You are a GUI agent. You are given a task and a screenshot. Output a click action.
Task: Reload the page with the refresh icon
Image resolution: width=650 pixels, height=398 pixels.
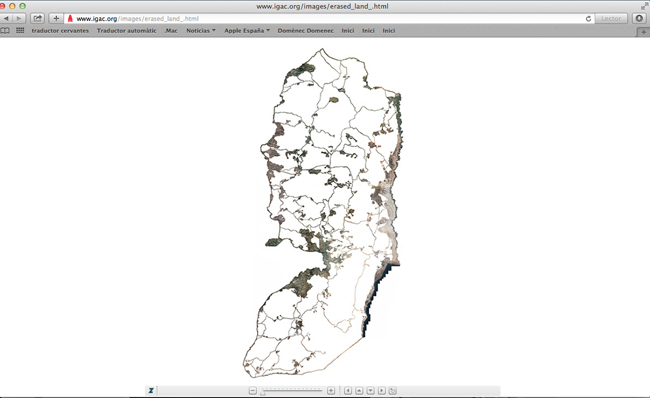pyautogui.click(x=588, y=19)
